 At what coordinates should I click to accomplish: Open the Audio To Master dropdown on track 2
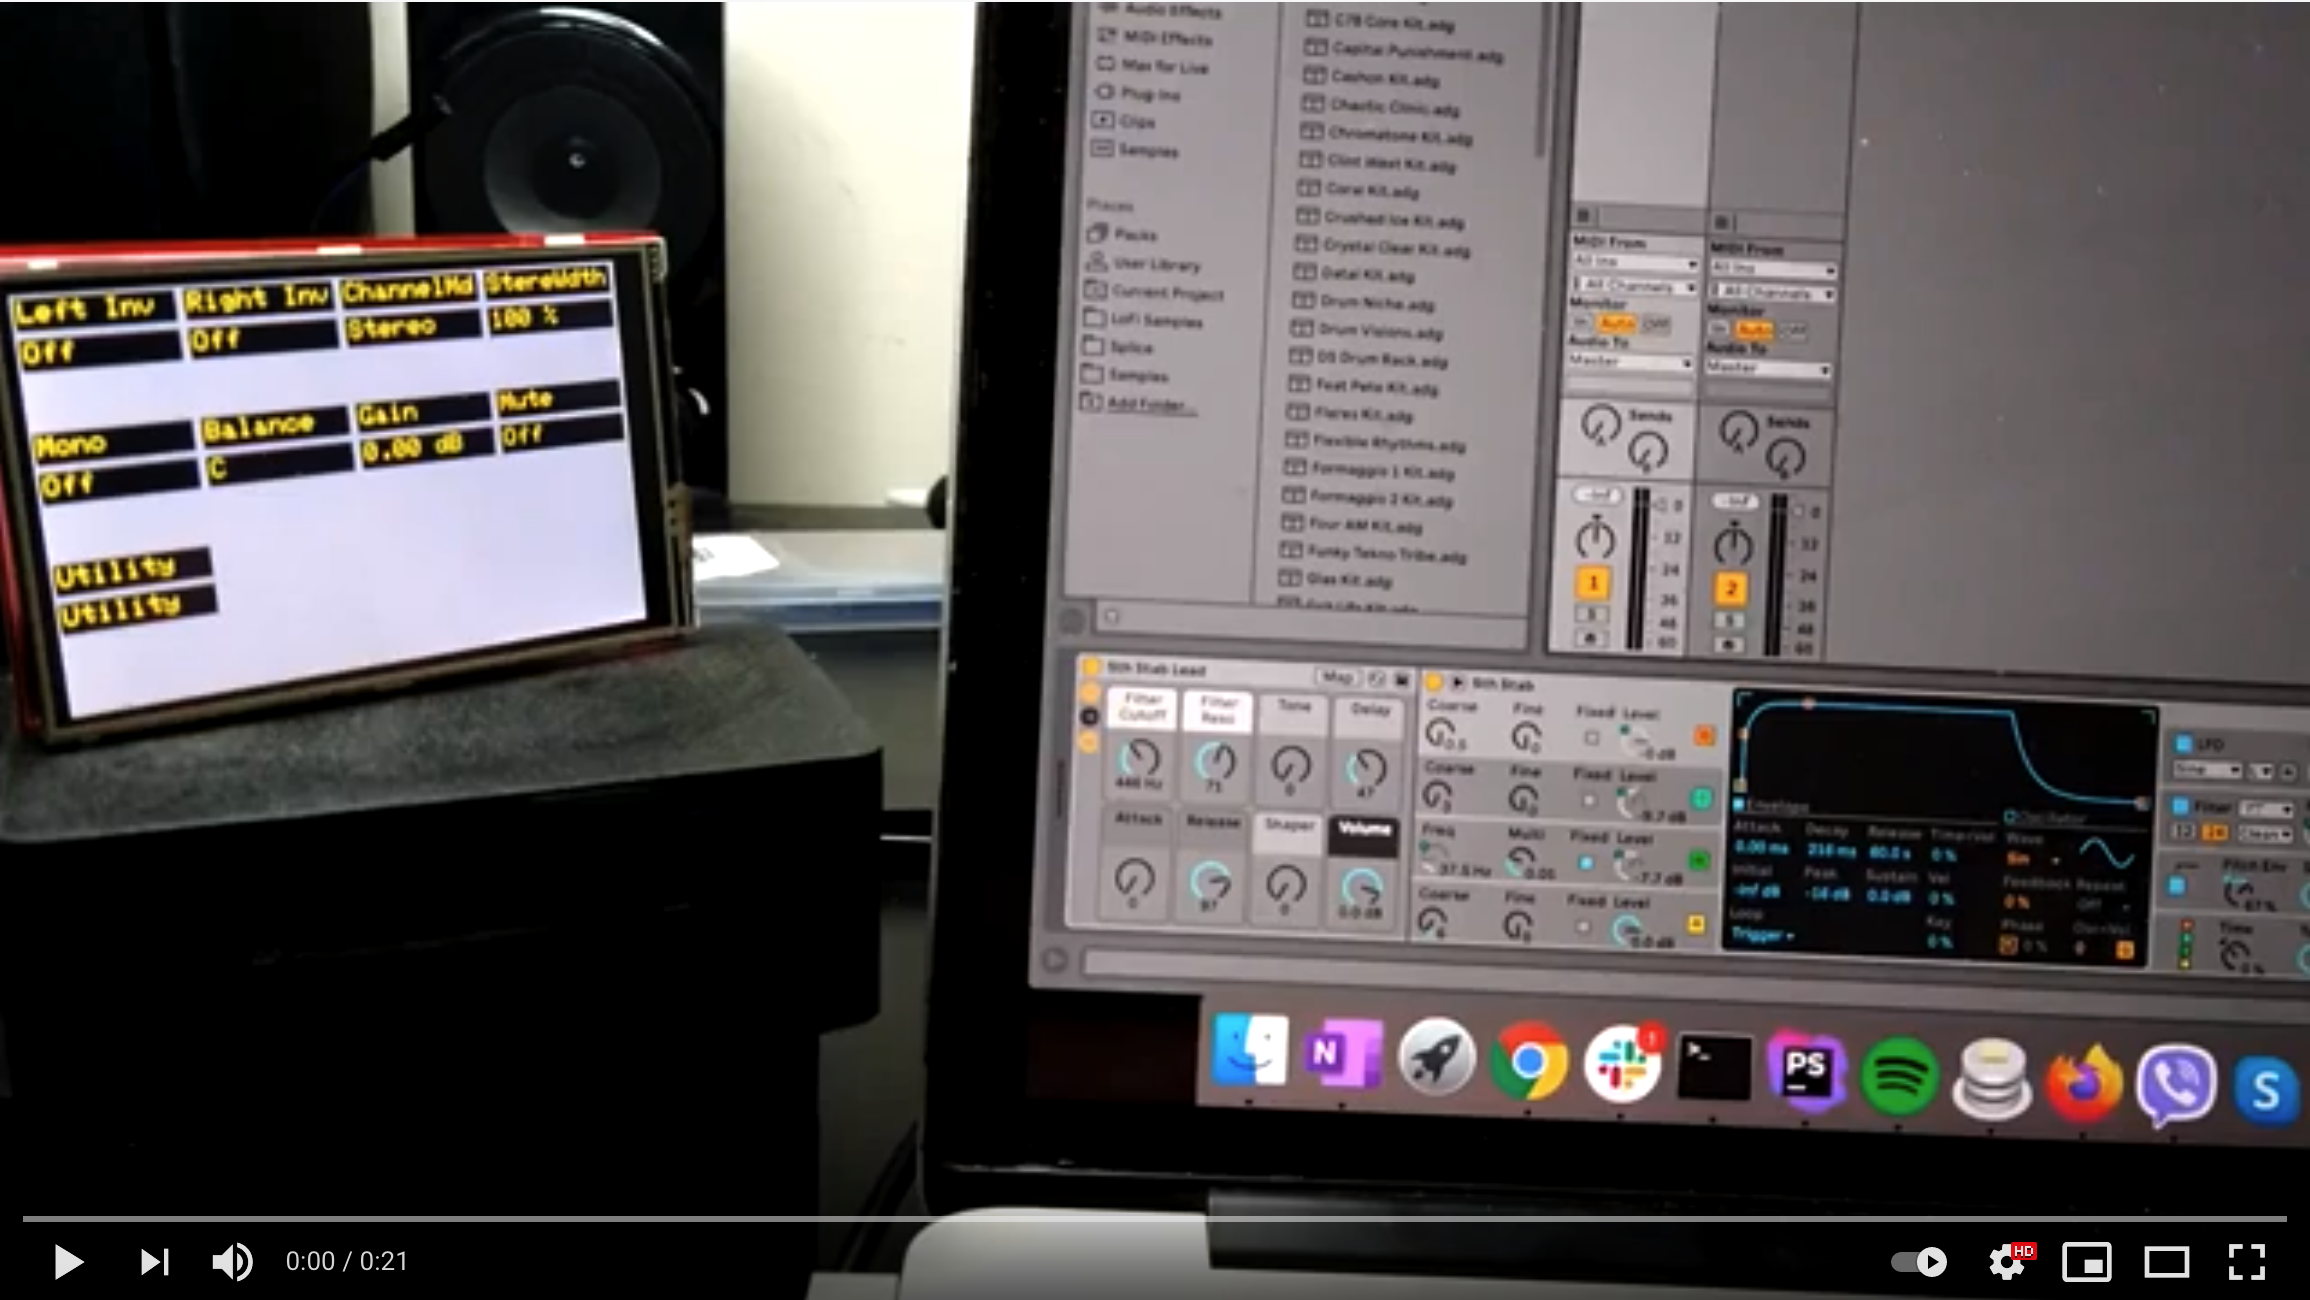pos(1766,368)
